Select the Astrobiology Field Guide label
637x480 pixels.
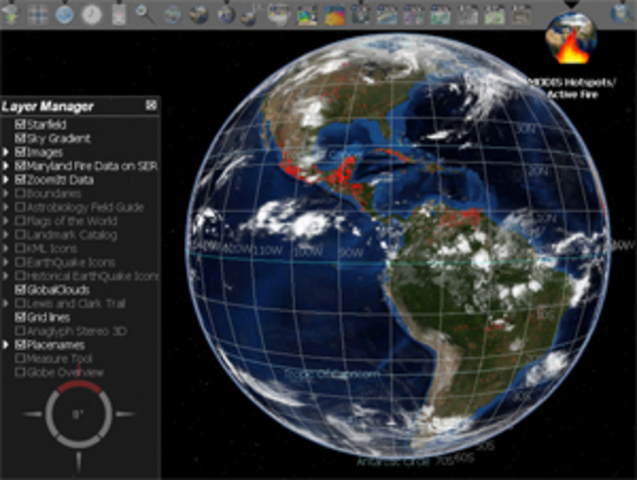pos(85,207)
